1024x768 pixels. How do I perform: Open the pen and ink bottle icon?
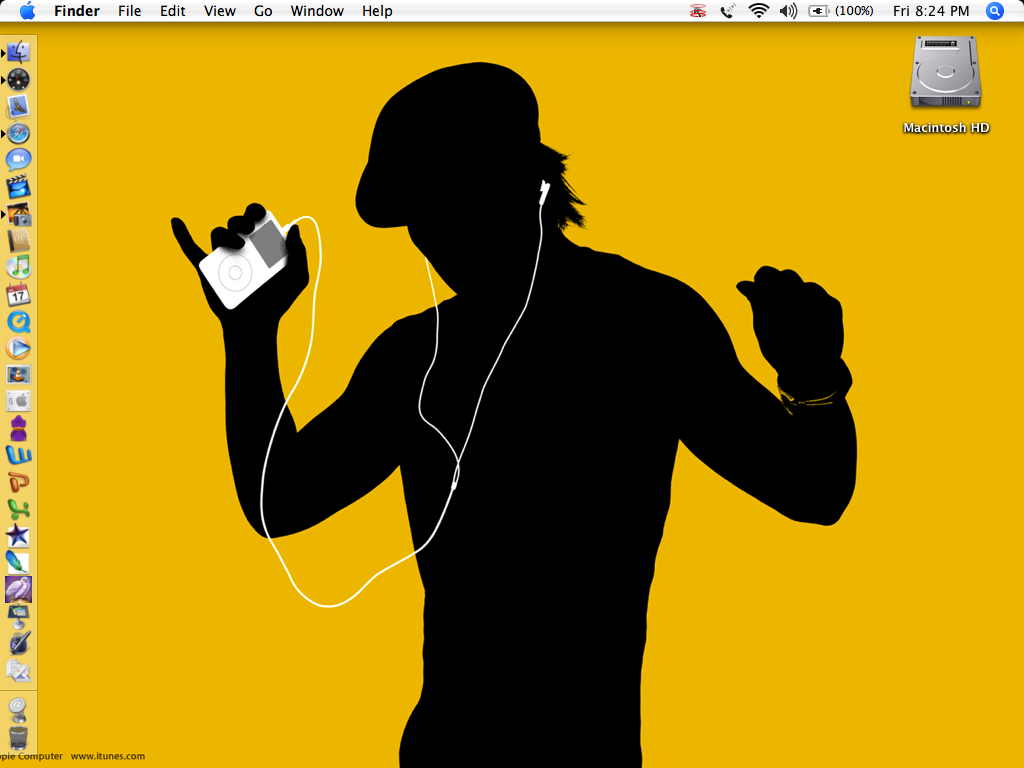[x=18, y=643]
